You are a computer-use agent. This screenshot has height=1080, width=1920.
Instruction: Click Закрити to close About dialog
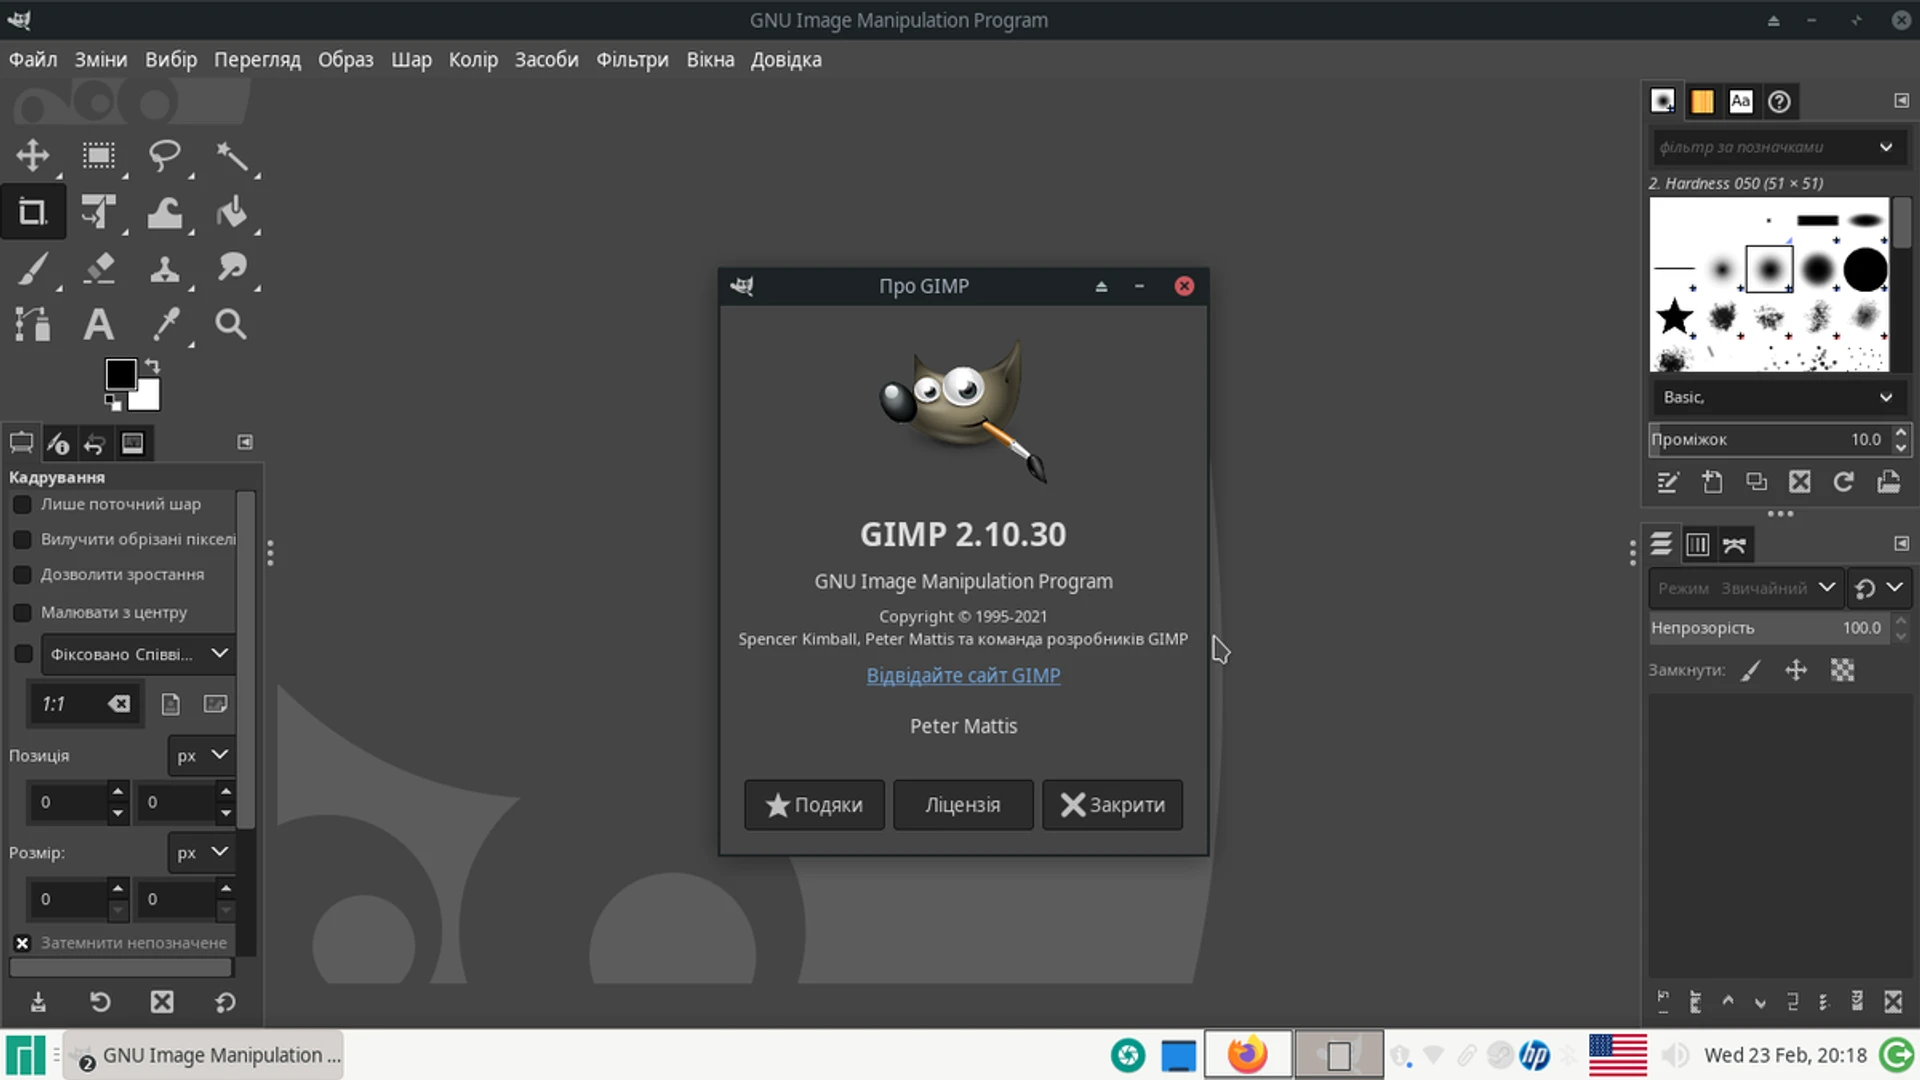pyautogui.click(x=1112, y=805)
